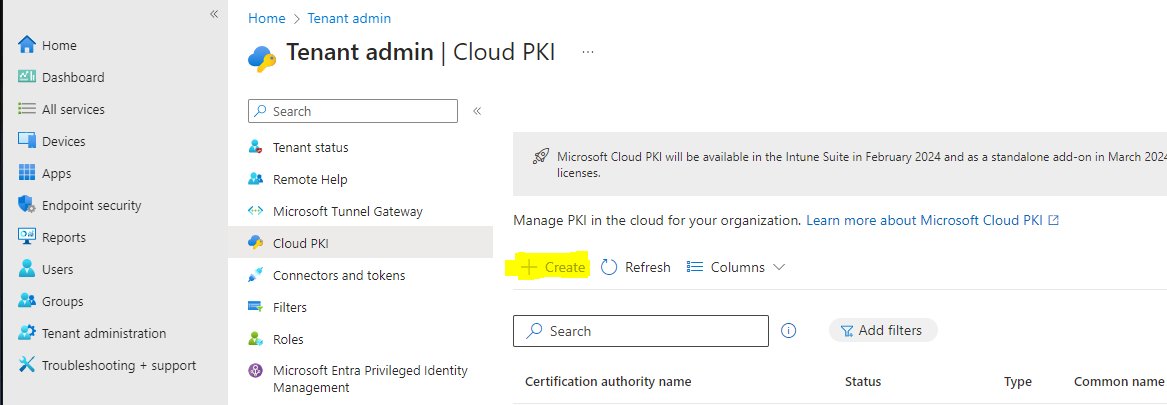Screen dimensions: 1167x405
Task: Open Troubleshooting + support in sidebar
Action: (x=118, y=365)
